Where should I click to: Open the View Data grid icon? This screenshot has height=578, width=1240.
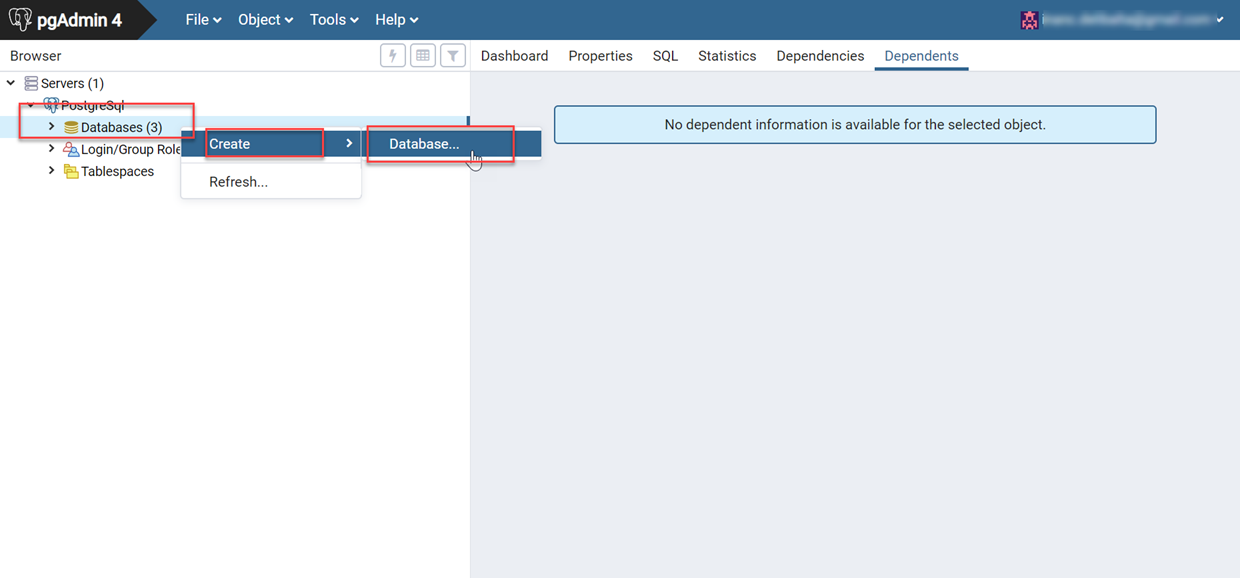click(x=423, y=56)
